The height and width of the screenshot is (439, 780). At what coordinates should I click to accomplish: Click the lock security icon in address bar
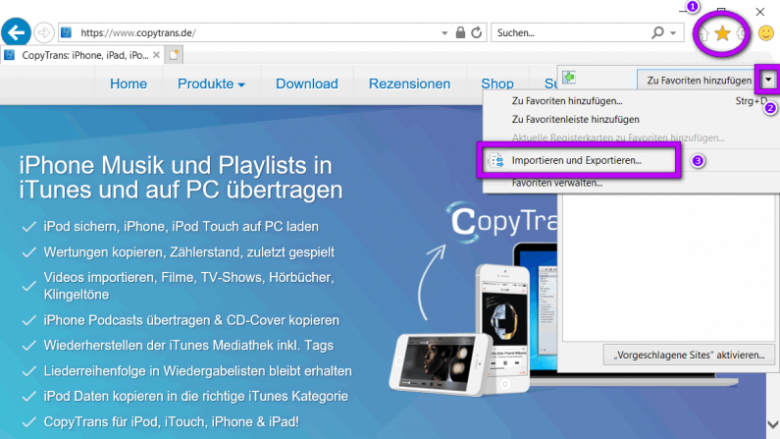pos(460,33)
